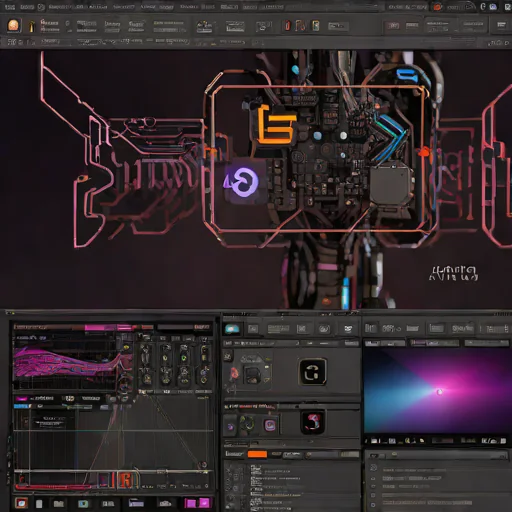This screenshot has height=512, width=512.
Task: Click the magenta-blue gradient preview
Action: coord(438,391)
